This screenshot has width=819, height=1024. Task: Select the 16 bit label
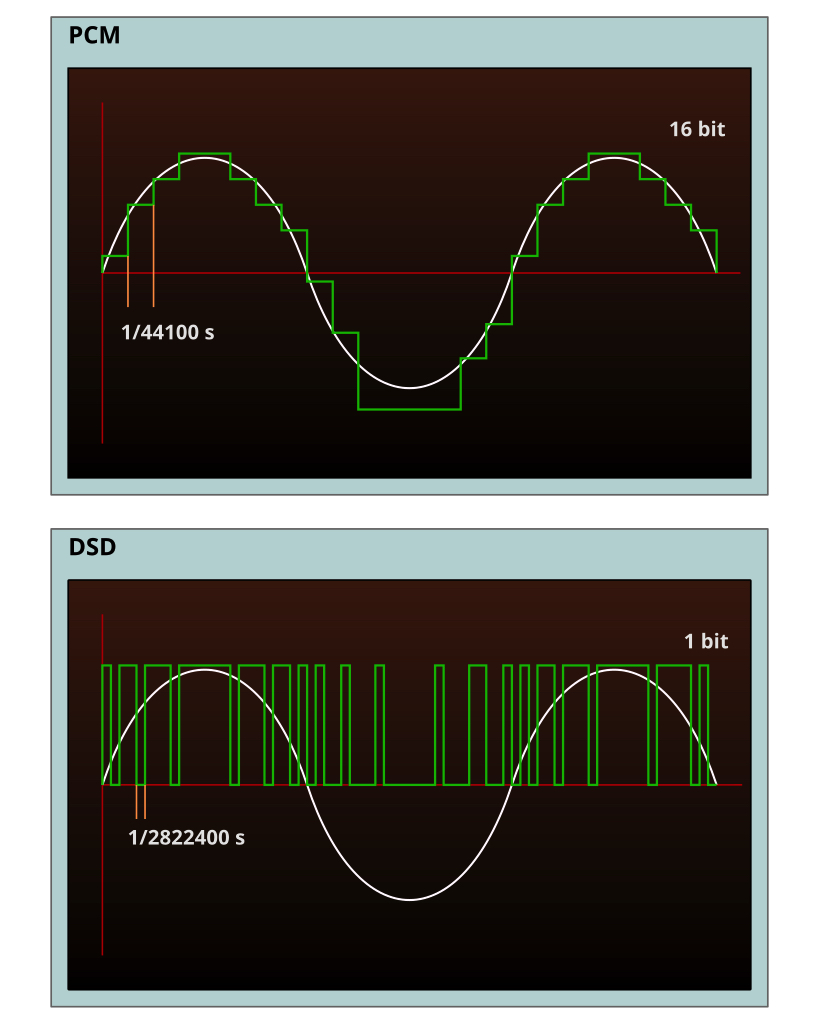(x=697, y=129)
